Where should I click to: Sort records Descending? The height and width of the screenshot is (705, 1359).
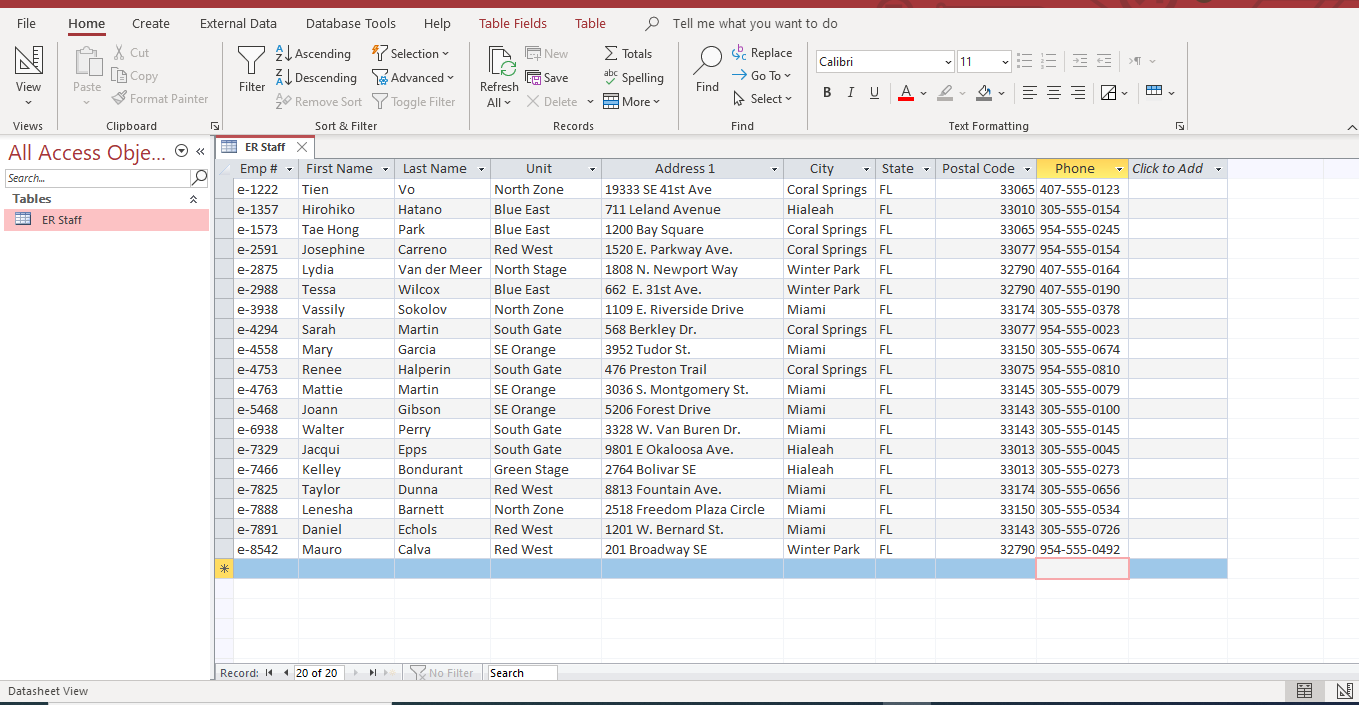pyautogui.click(x=316, y=77)
